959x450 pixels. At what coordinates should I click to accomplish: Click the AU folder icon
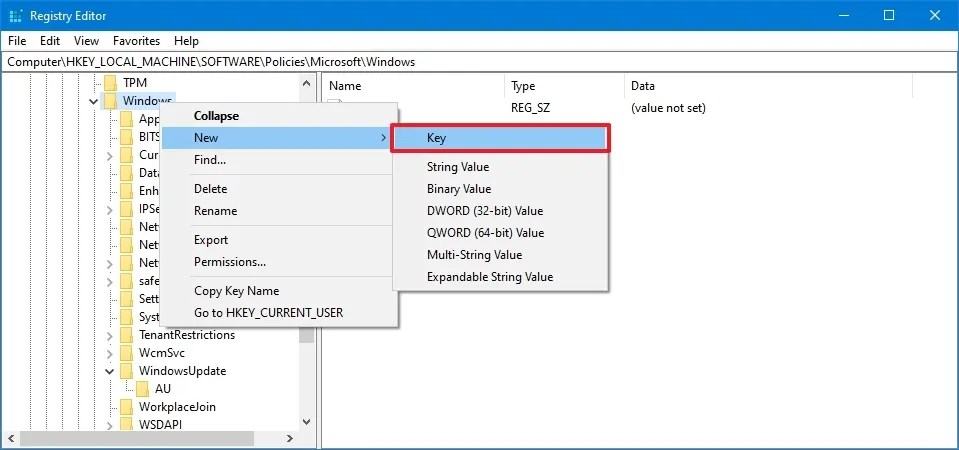click(143, 389)
